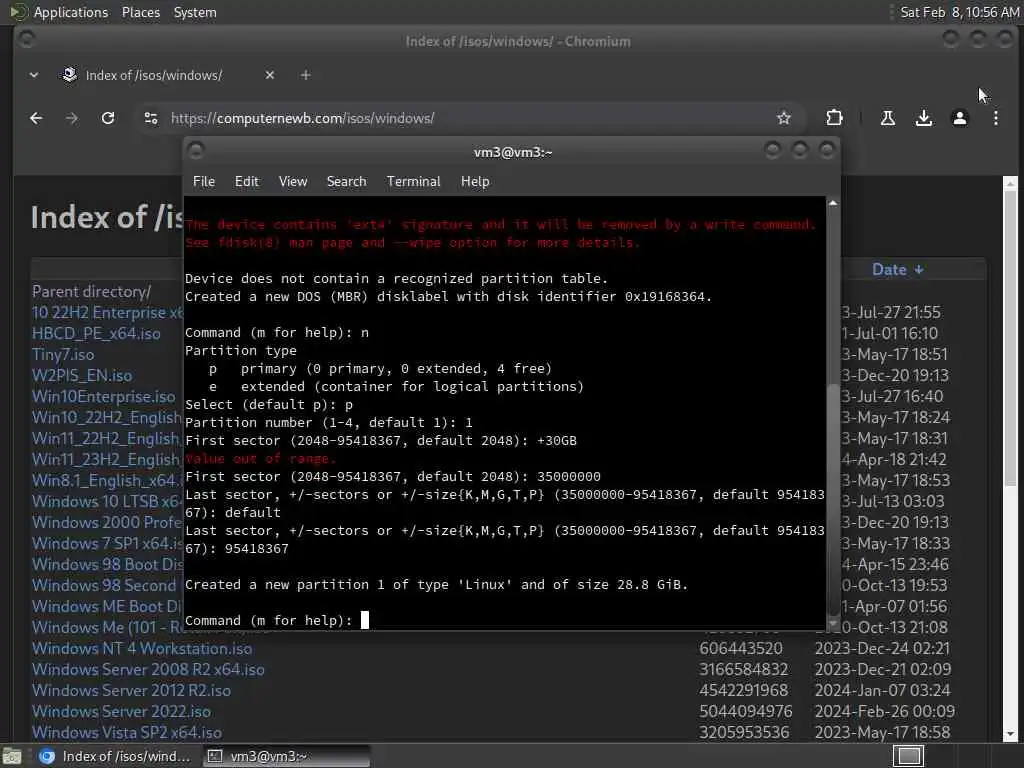Open a new Chromium tab
This screenshot has width=1024, height=768.
(x=306, y=75)
